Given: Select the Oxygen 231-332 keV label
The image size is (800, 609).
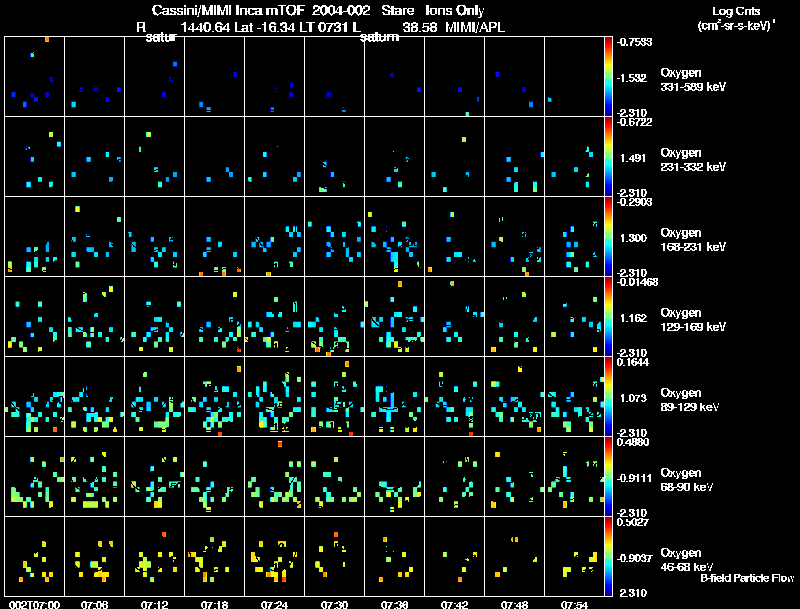Looking at the screenshot, I should pos(693,160).
